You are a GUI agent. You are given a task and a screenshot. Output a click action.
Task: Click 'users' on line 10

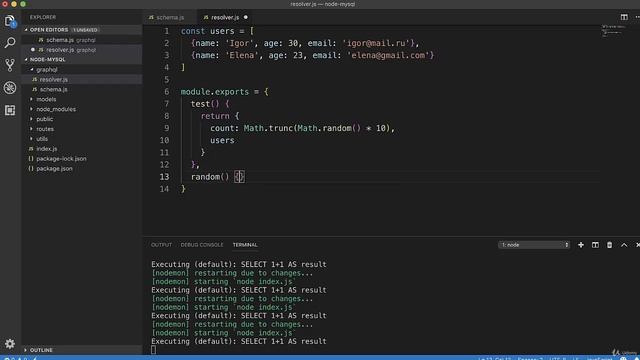(222, 140)
